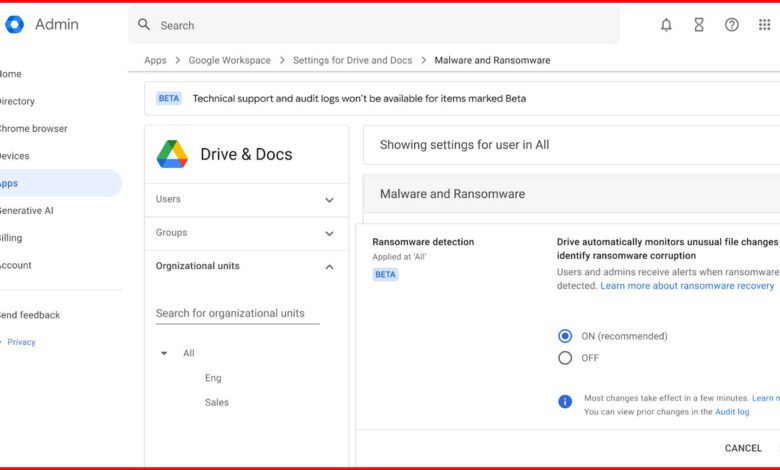Viewport: 780px width, 470px height.
Task: Open Directory in the sidebar
Action: point(17,101)
